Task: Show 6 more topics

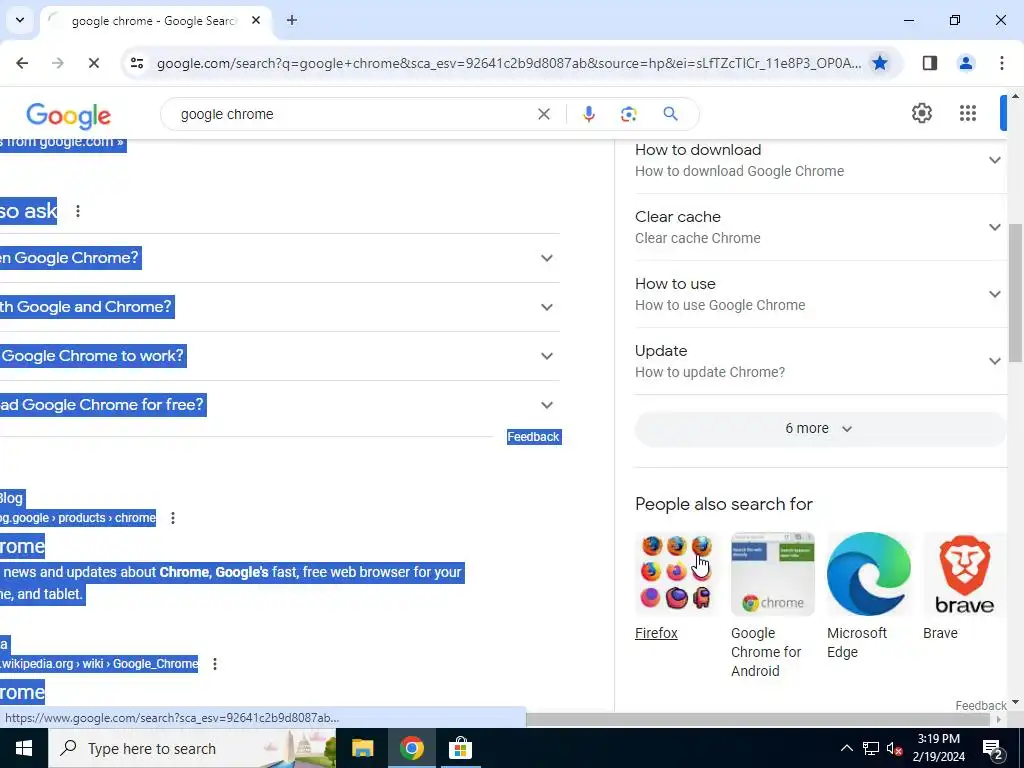Action: point(820,428)
